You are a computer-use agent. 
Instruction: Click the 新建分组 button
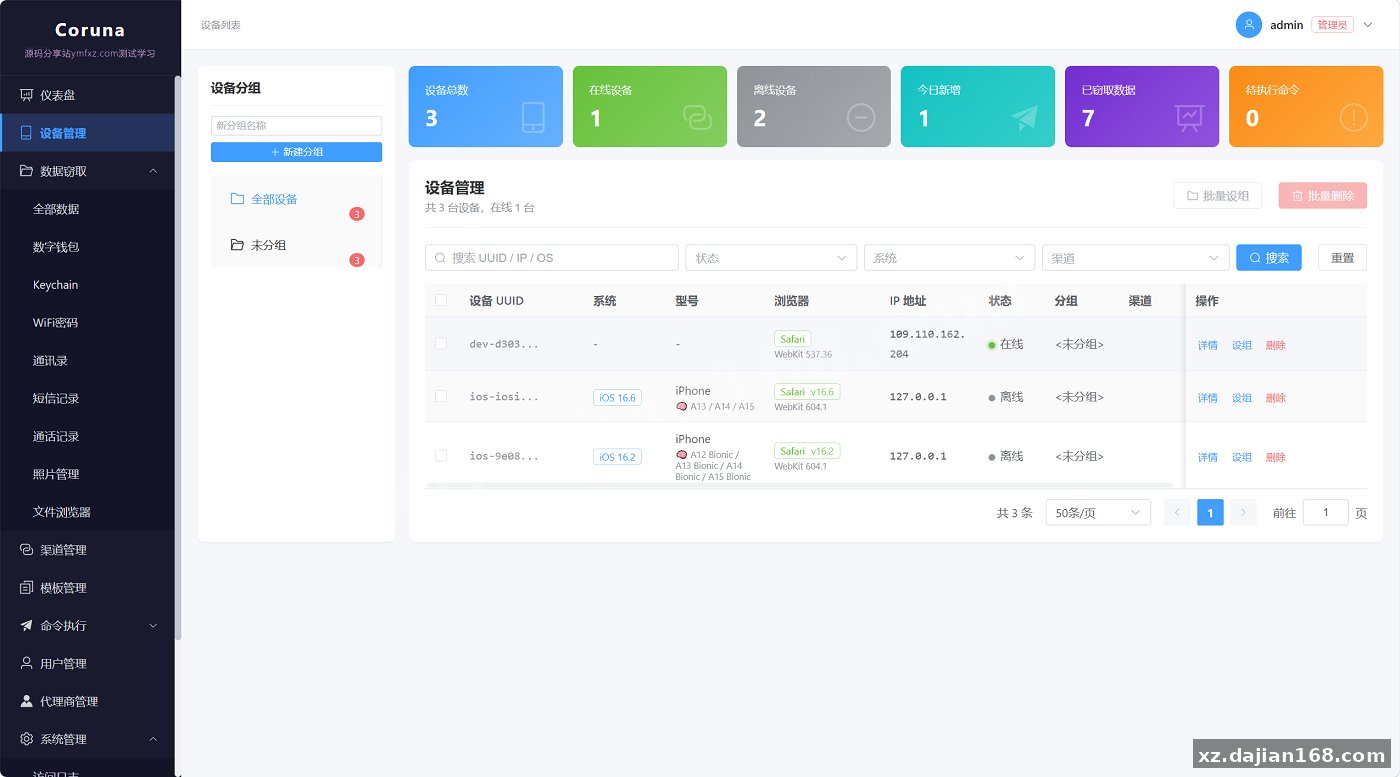pyautogui.click(x=296, y=152)
